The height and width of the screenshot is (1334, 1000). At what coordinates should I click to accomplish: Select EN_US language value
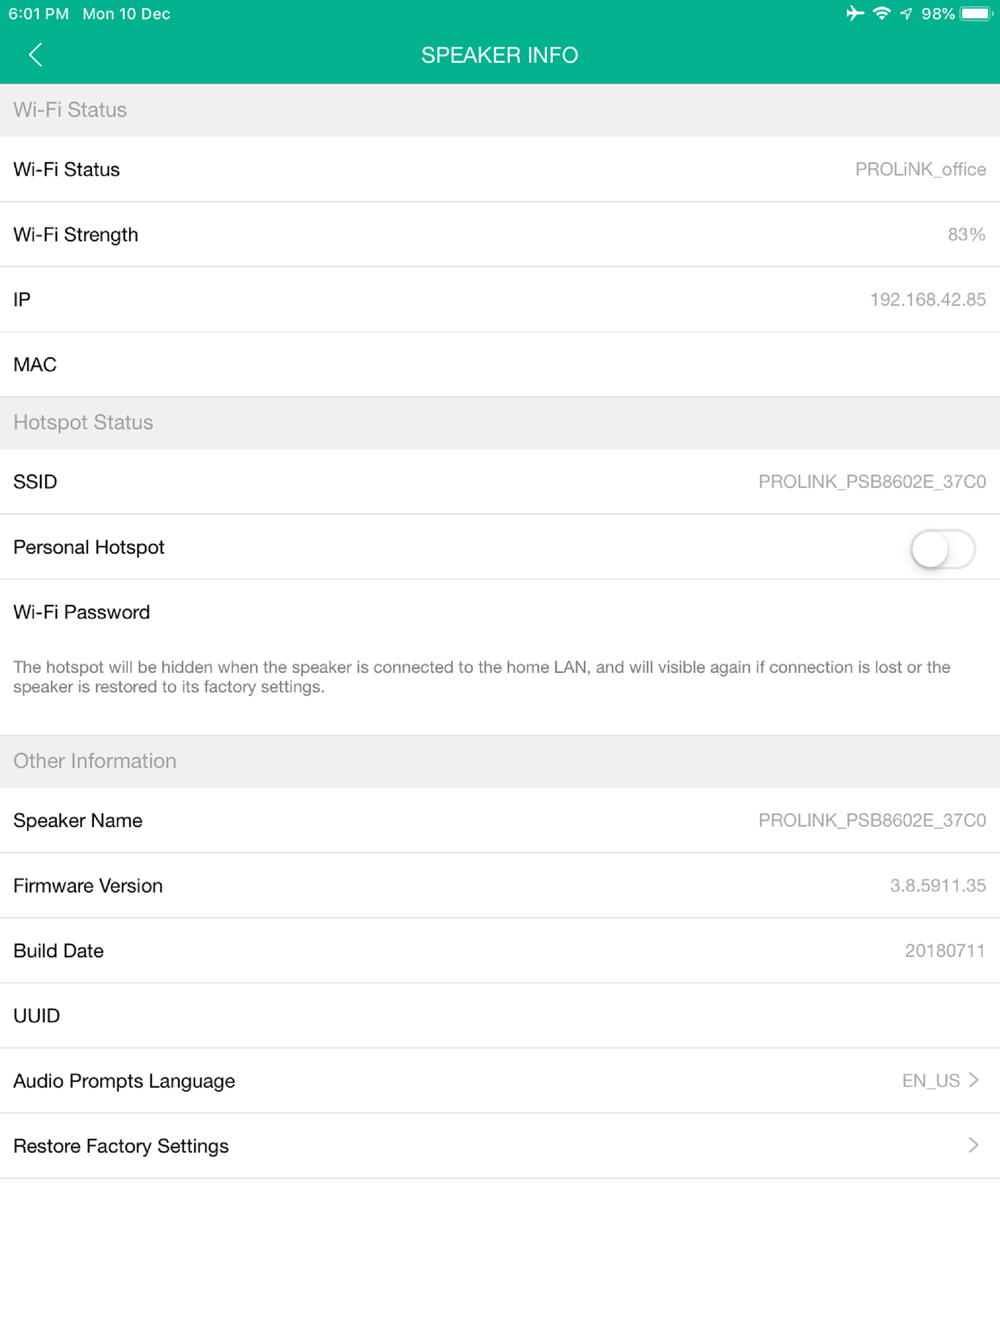(x=930, y=1081)
